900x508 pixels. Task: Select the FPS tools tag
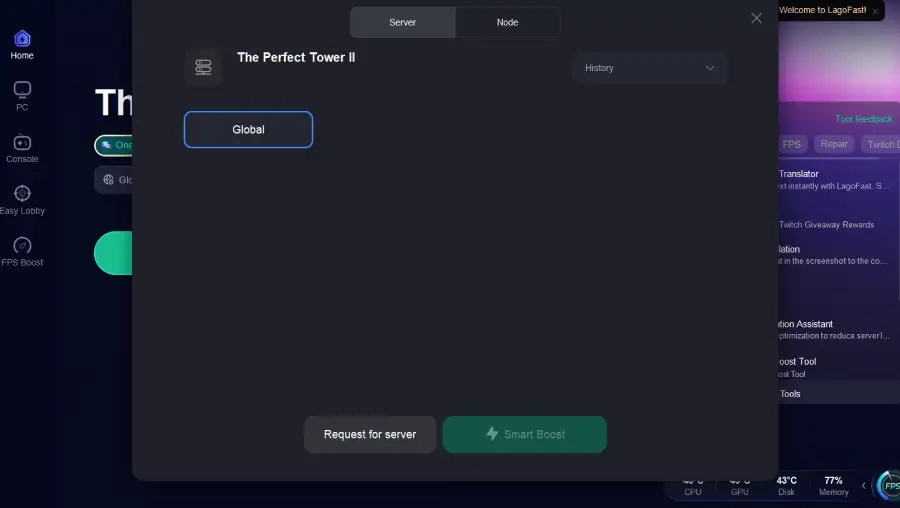[x=792, y=144]
